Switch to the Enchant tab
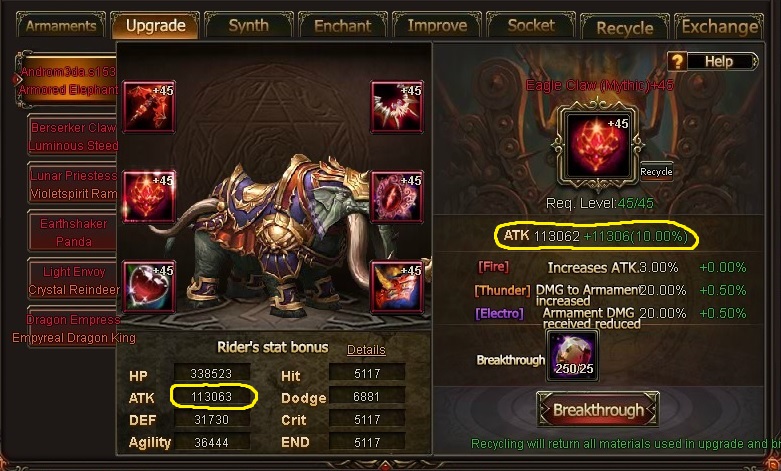781x471 pixels. coord(343,25)
